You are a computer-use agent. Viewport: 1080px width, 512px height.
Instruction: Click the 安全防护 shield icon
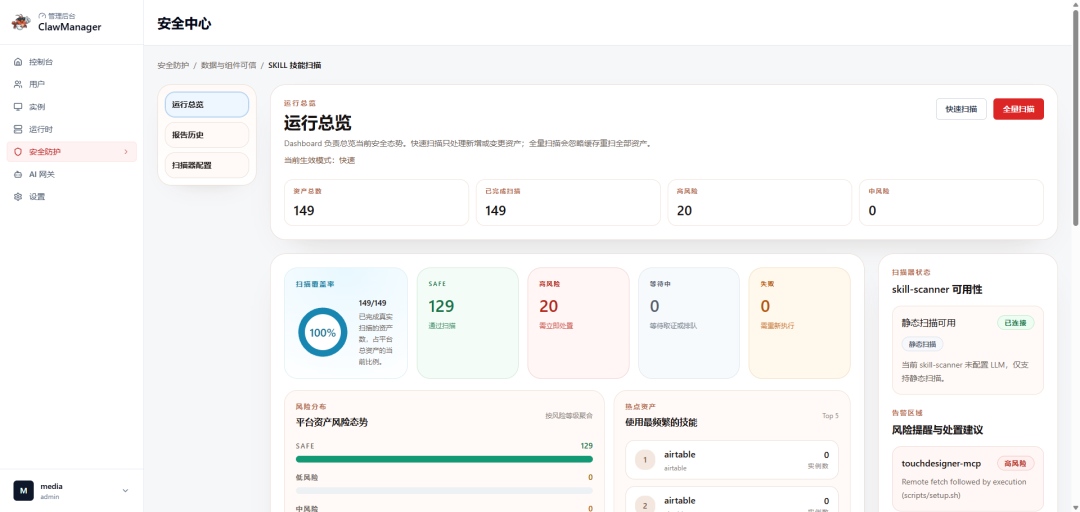pyautogui.click(x=18, y=152)
